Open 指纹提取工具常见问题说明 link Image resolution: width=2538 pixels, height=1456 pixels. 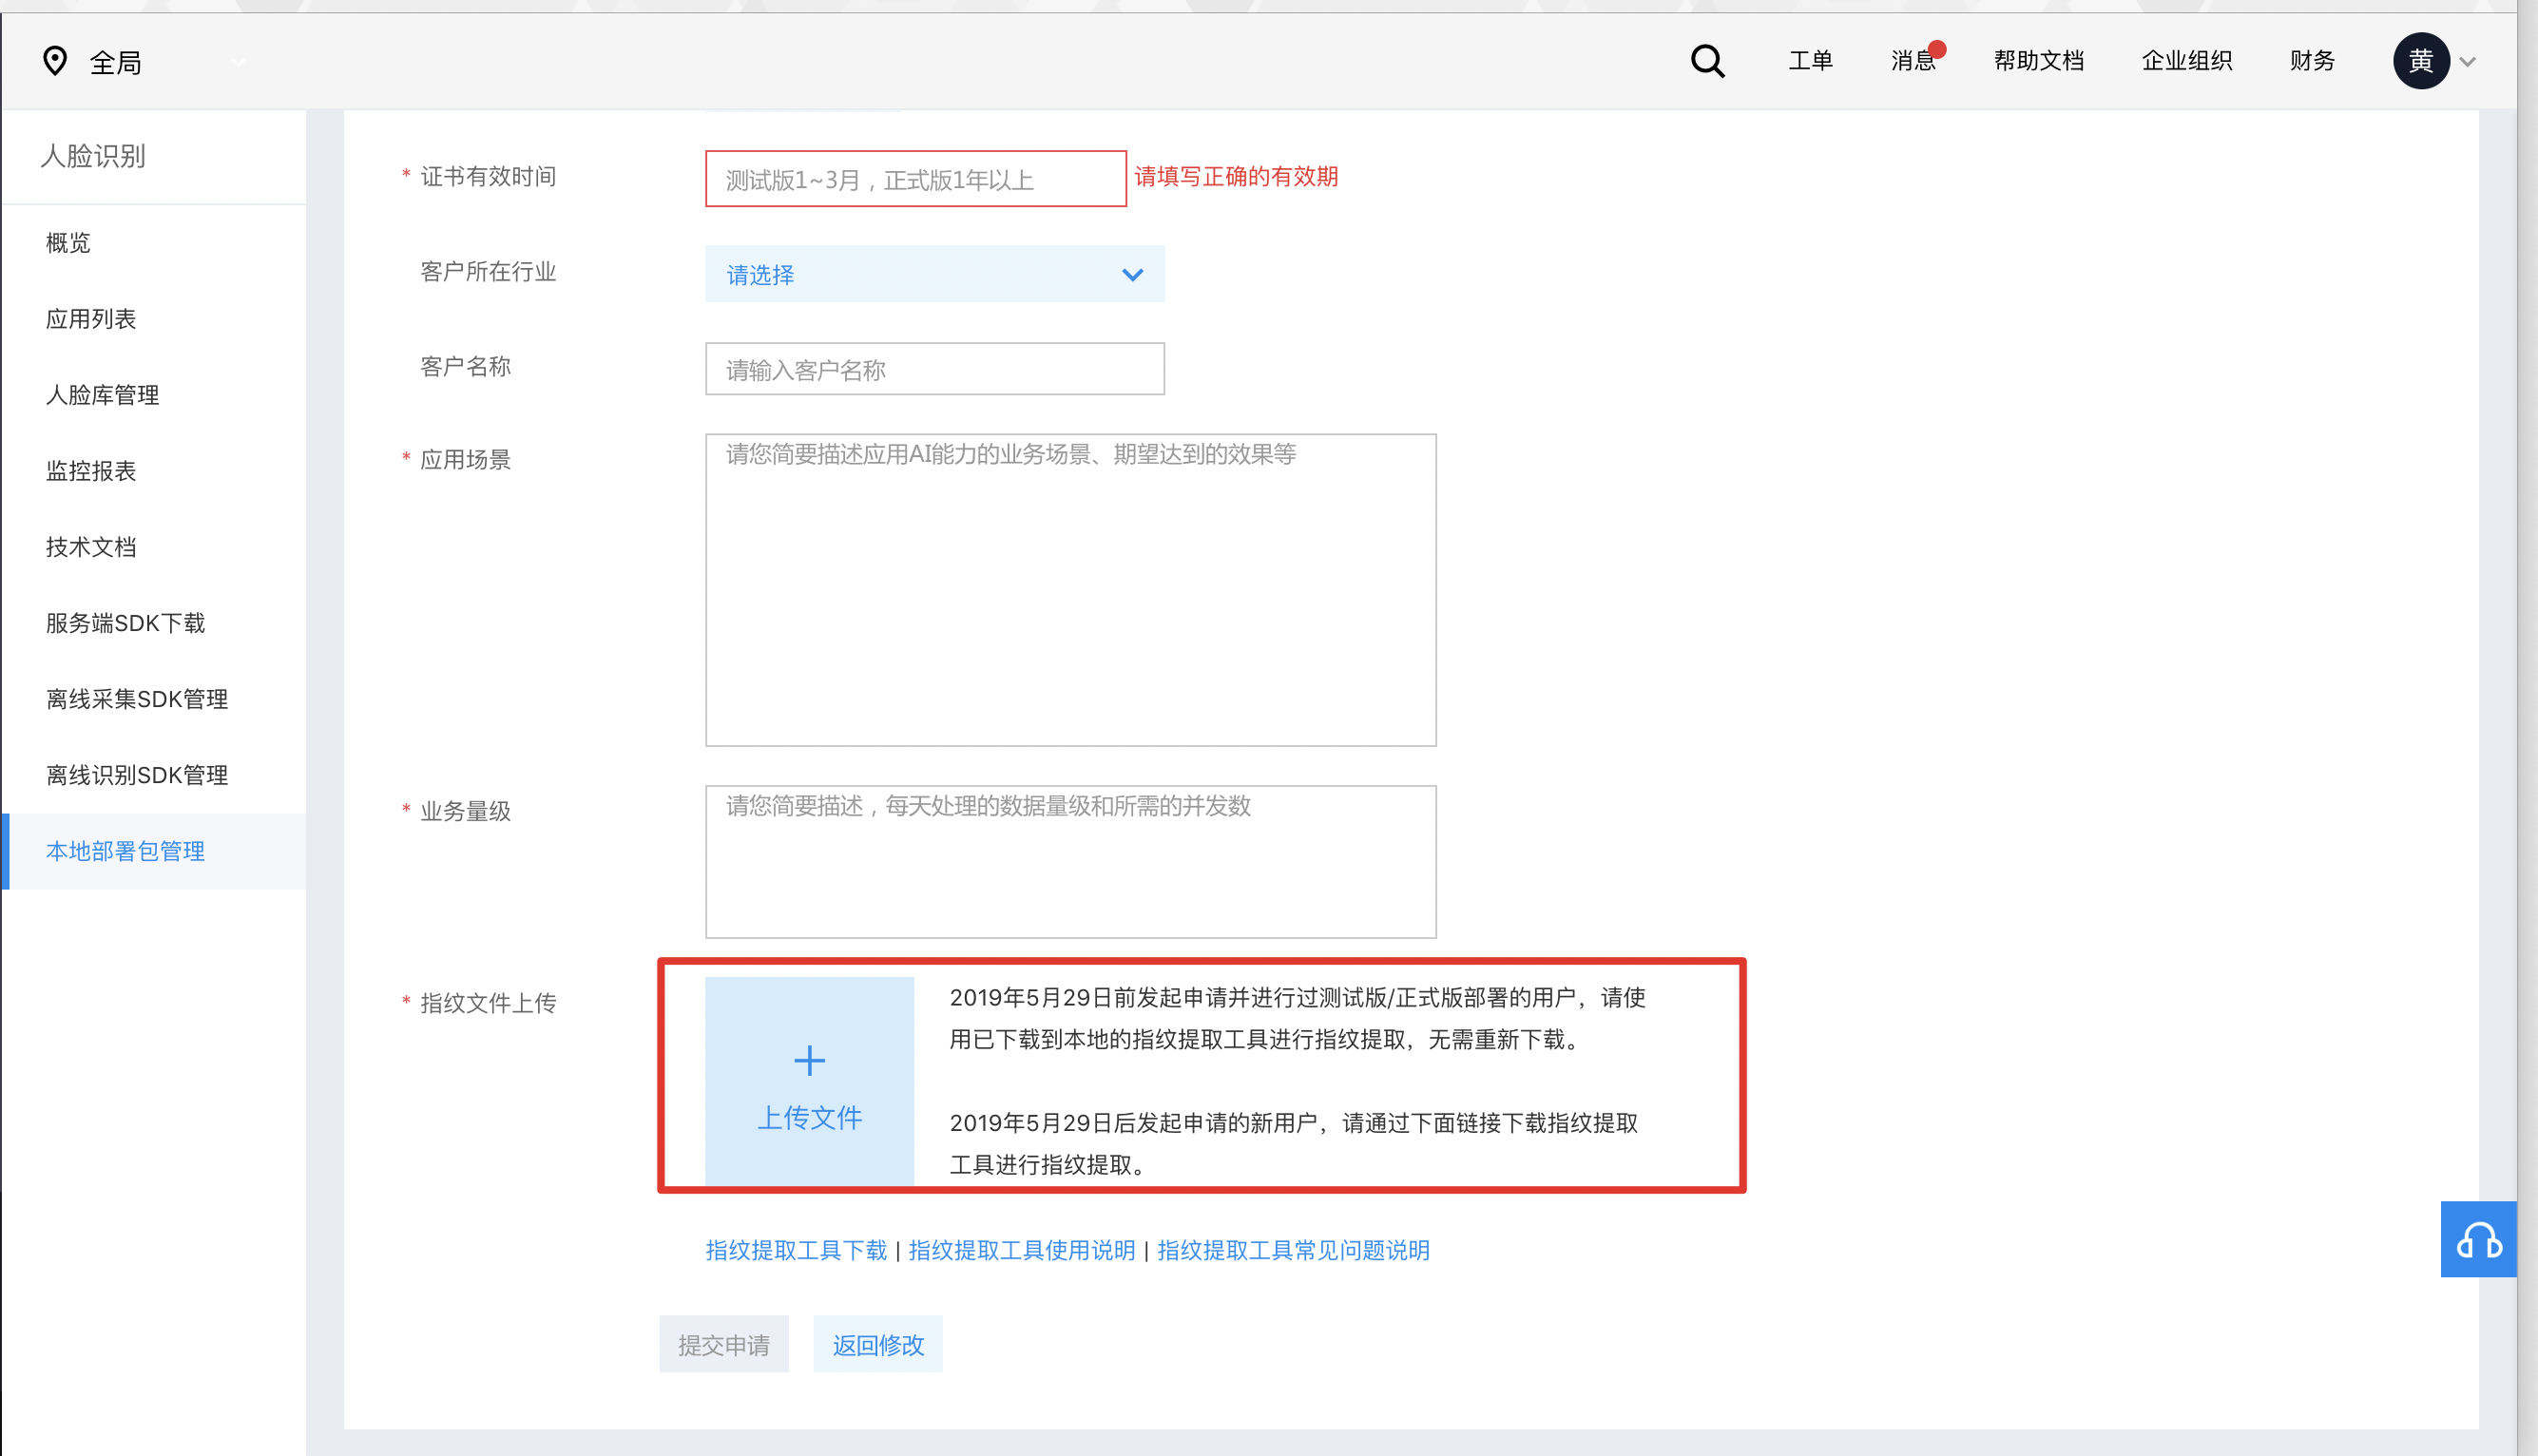(x=1293, y=1250)
